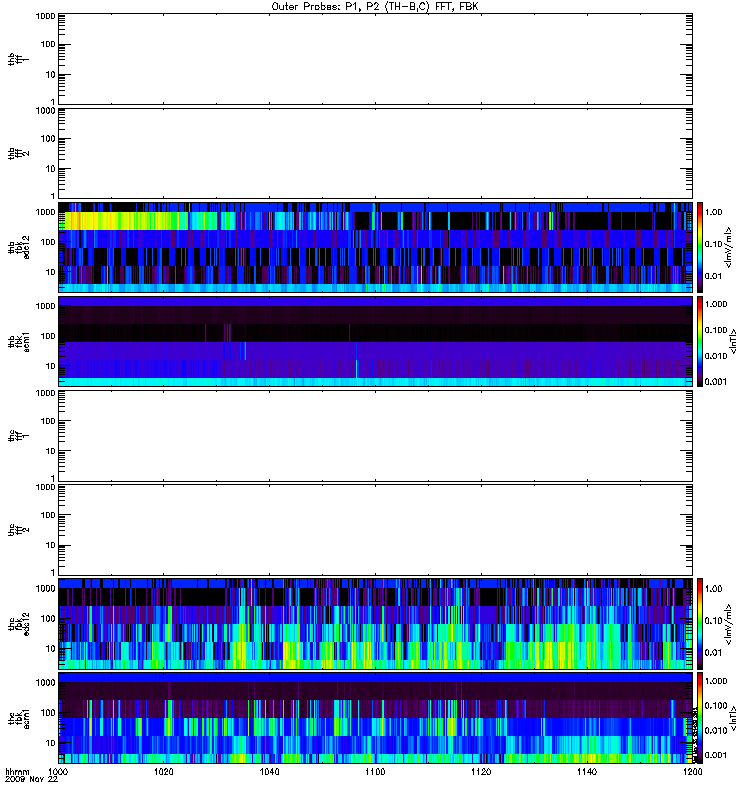
Task: Click the '1200' time tick label
Action: click(x=692, y=771)
